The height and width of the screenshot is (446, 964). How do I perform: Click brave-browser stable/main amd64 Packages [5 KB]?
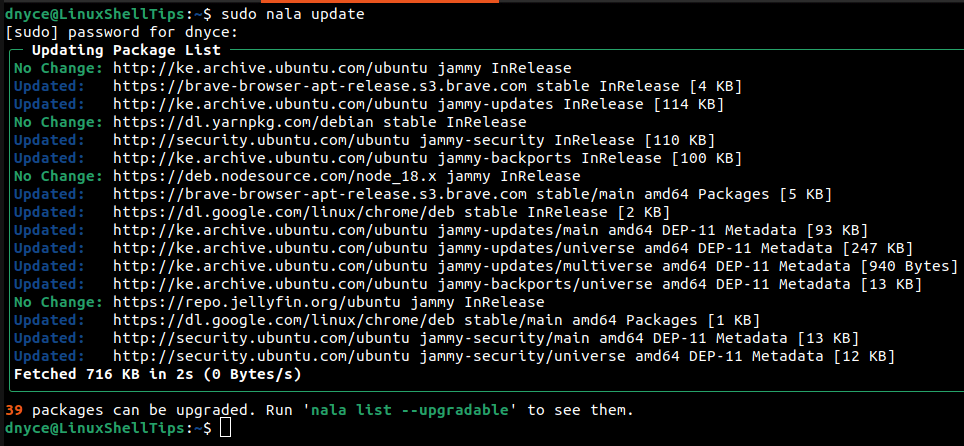[473, 194]
